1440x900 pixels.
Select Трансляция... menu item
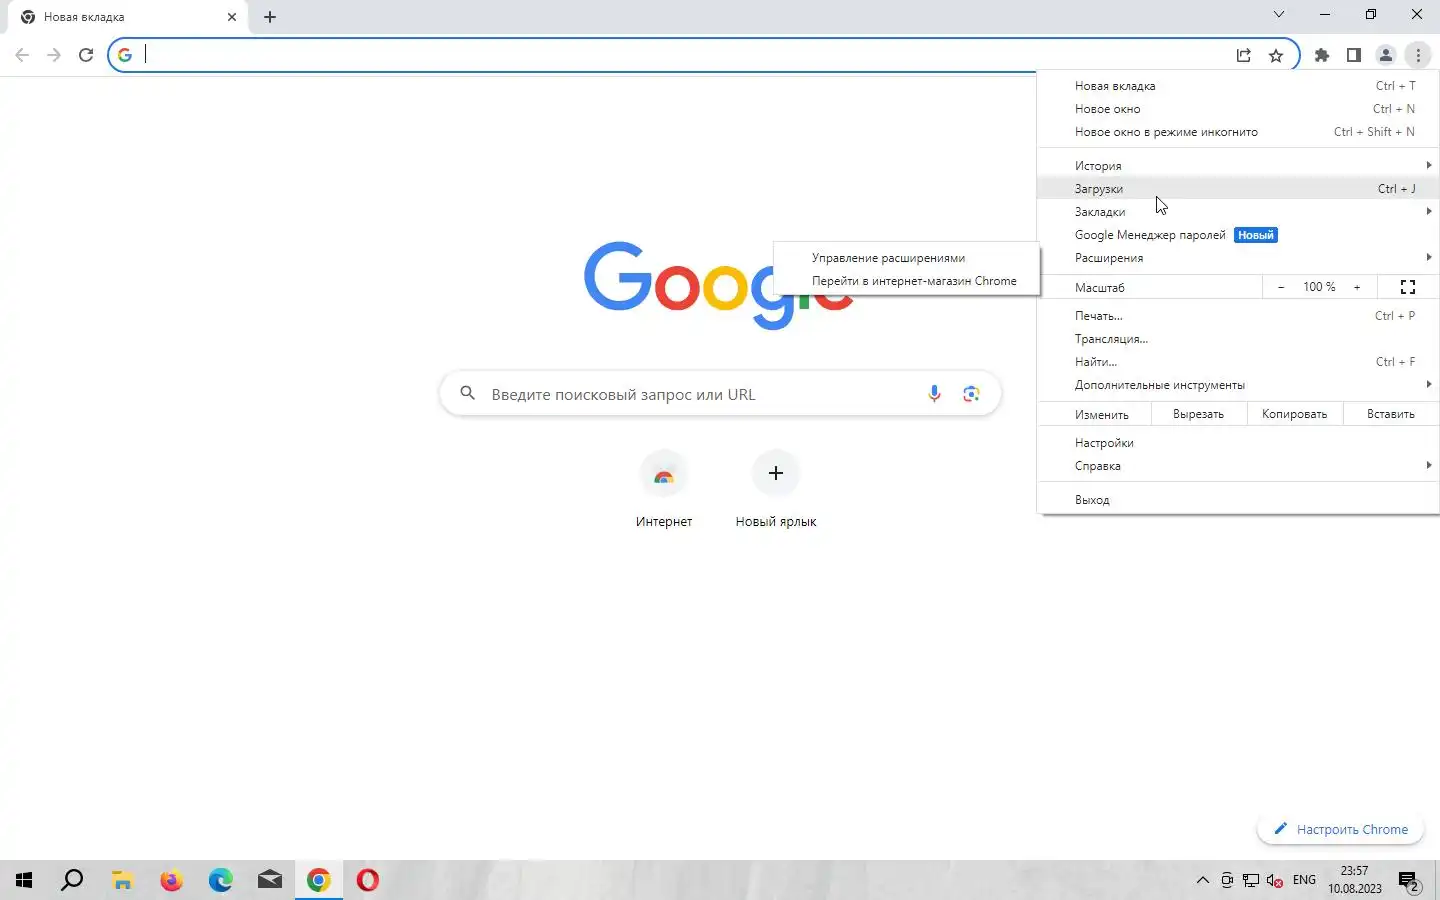click(1238, 339)
